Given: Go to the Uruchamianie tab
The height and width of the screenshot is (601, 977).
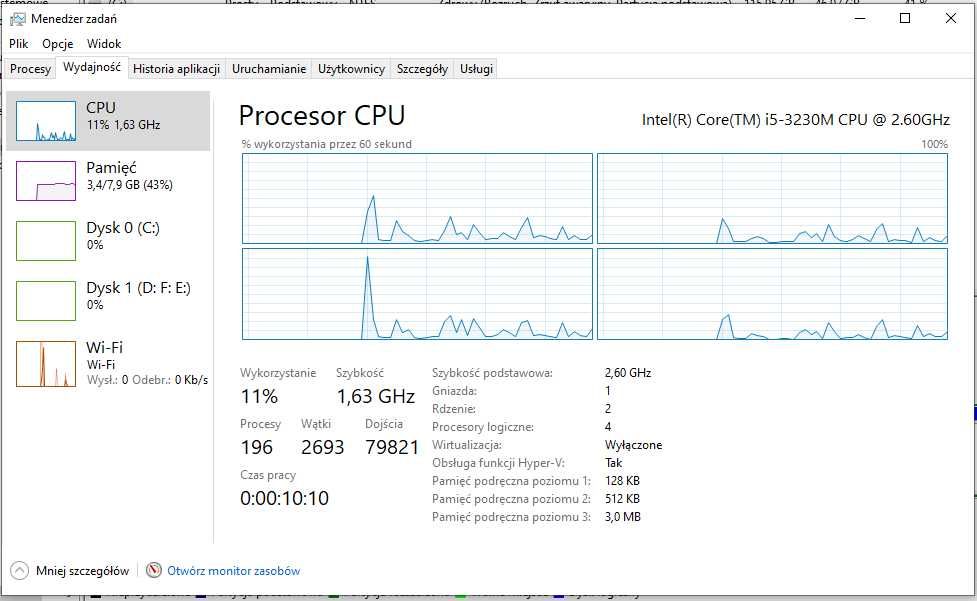Looking at the screenshot, I should coord(269,69).
